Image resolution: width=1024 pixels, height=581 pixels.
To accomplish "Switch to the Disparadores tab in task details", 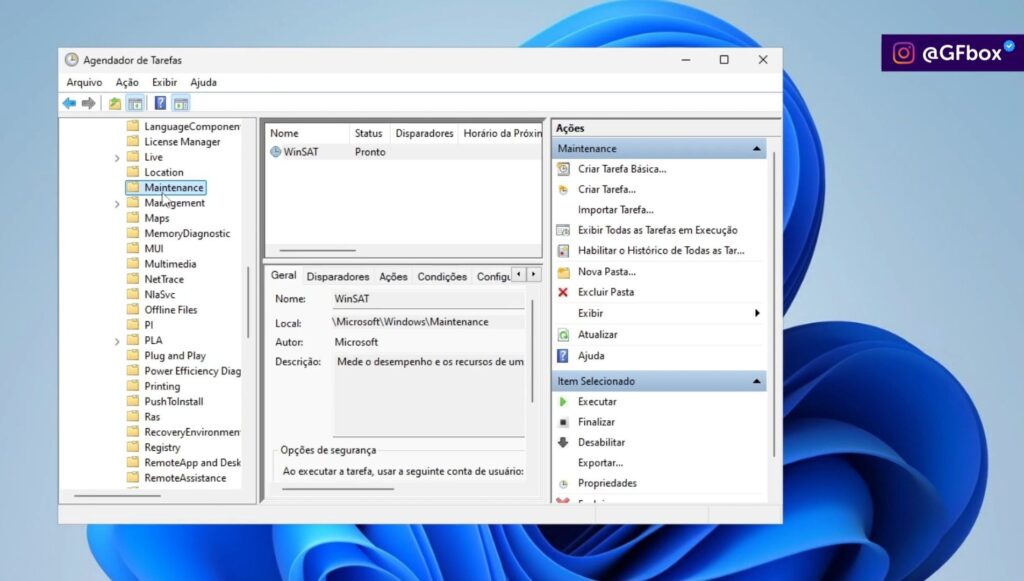I will [x=338, y=277].
